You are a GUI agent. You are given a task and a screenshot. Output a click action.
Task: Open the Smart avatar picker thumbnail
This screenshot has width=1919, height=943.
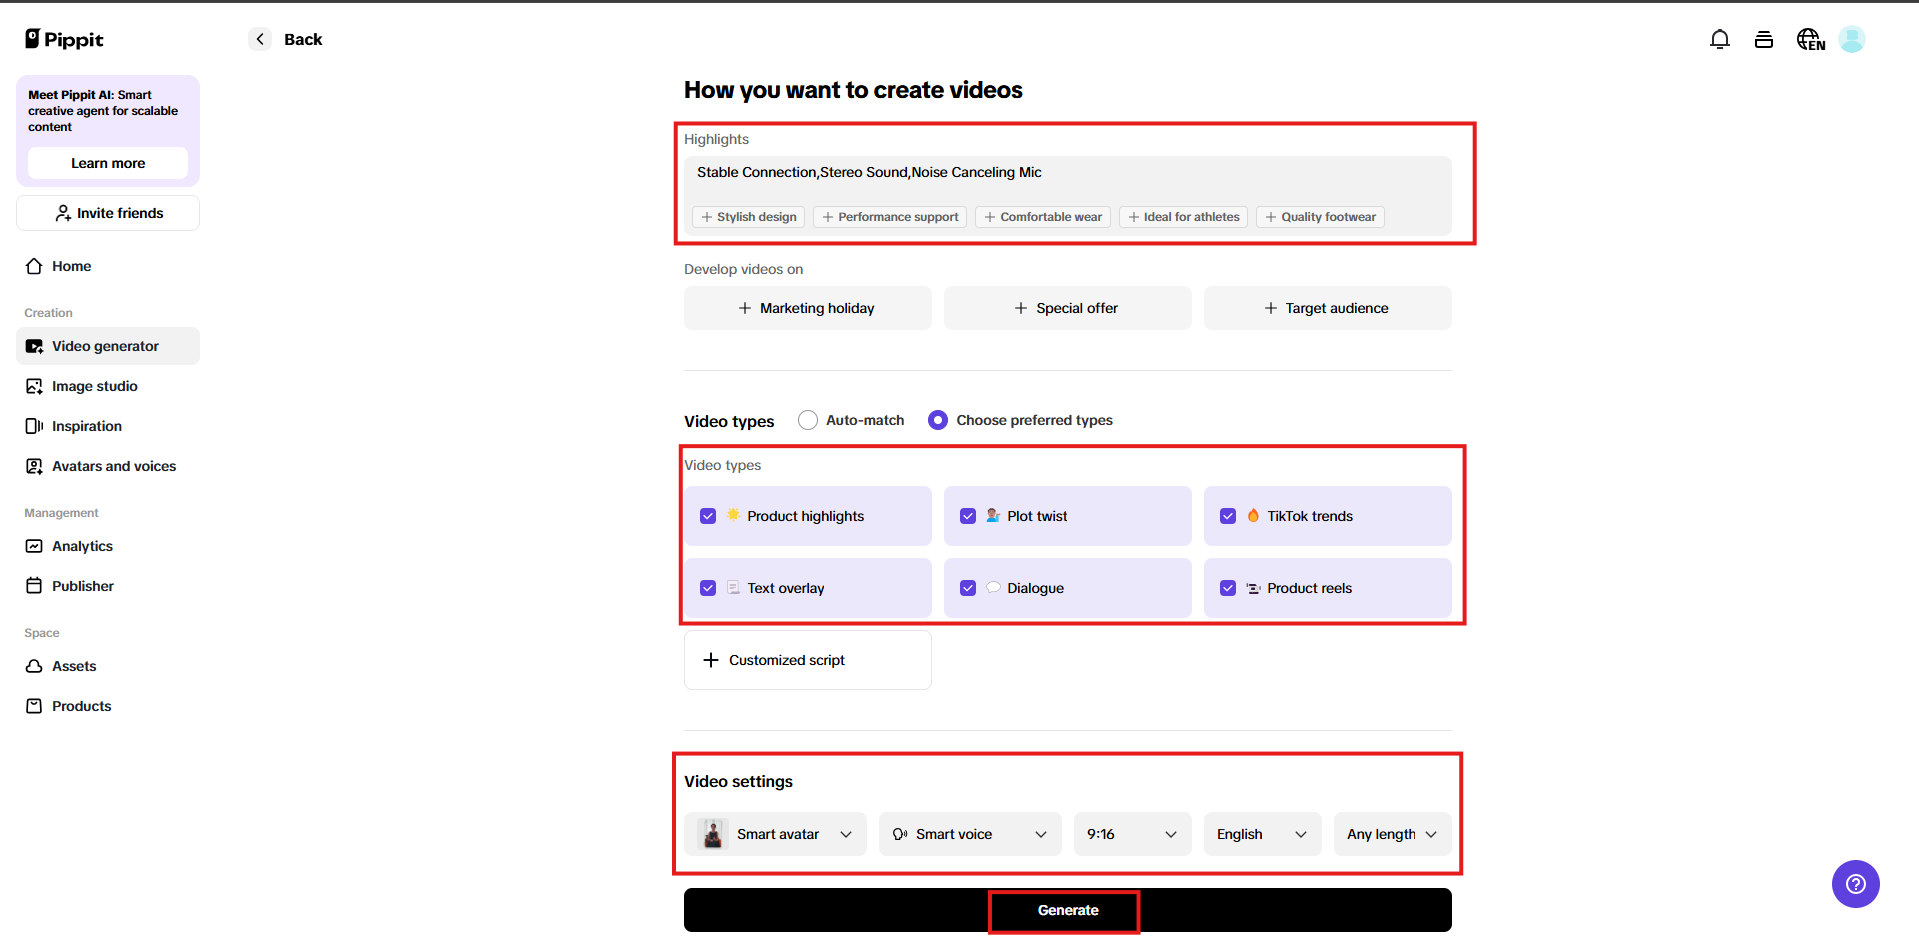712,833
